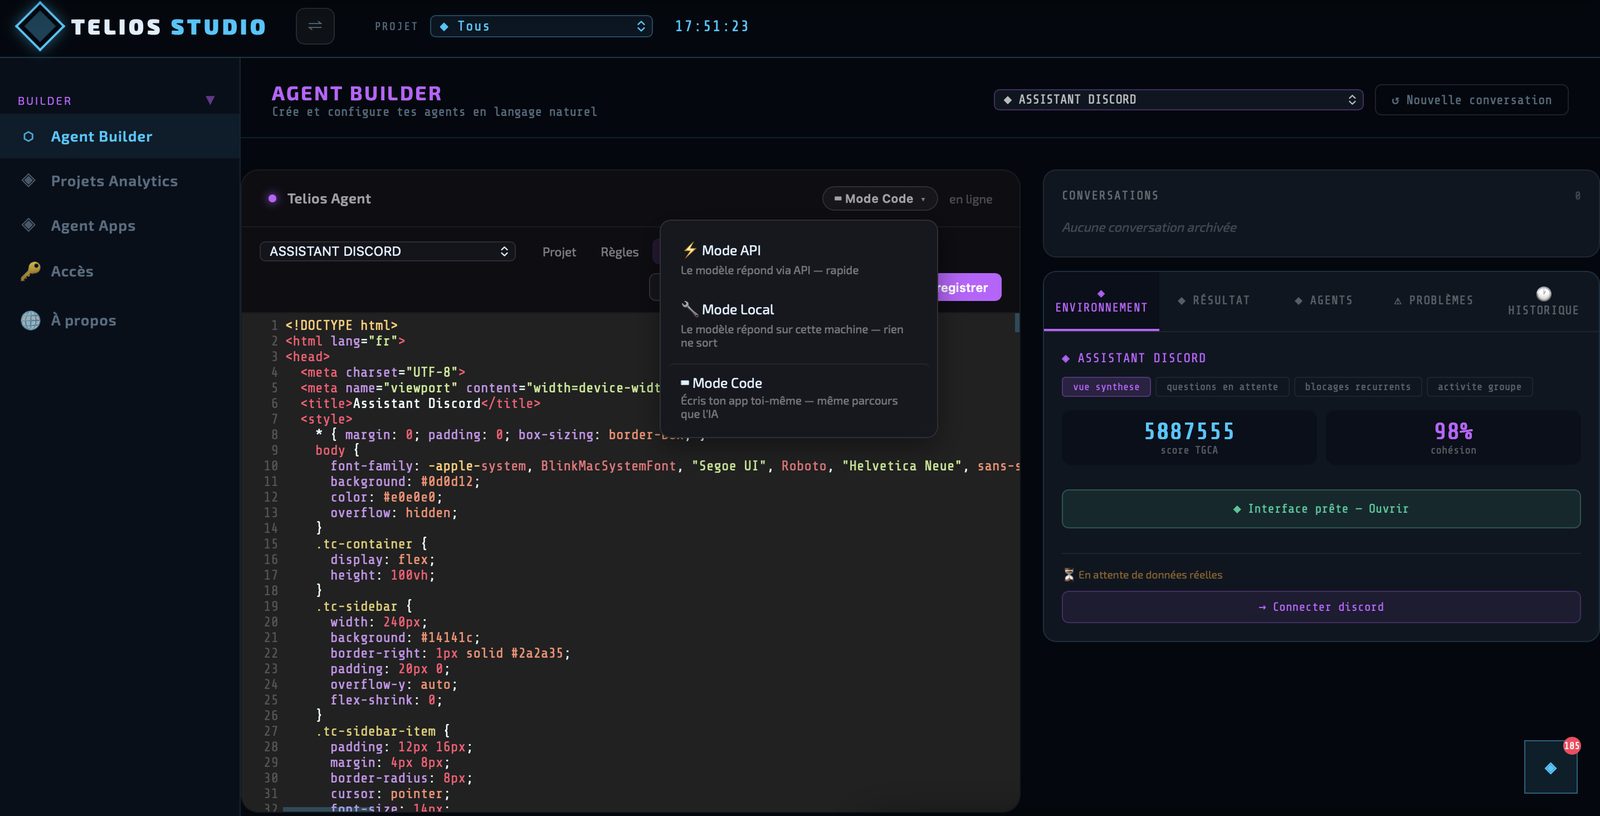Viewport: 1600px width, 816px height.
Task: Open the floating chat widget with badge 185
Action: (x=1550, y=767)
